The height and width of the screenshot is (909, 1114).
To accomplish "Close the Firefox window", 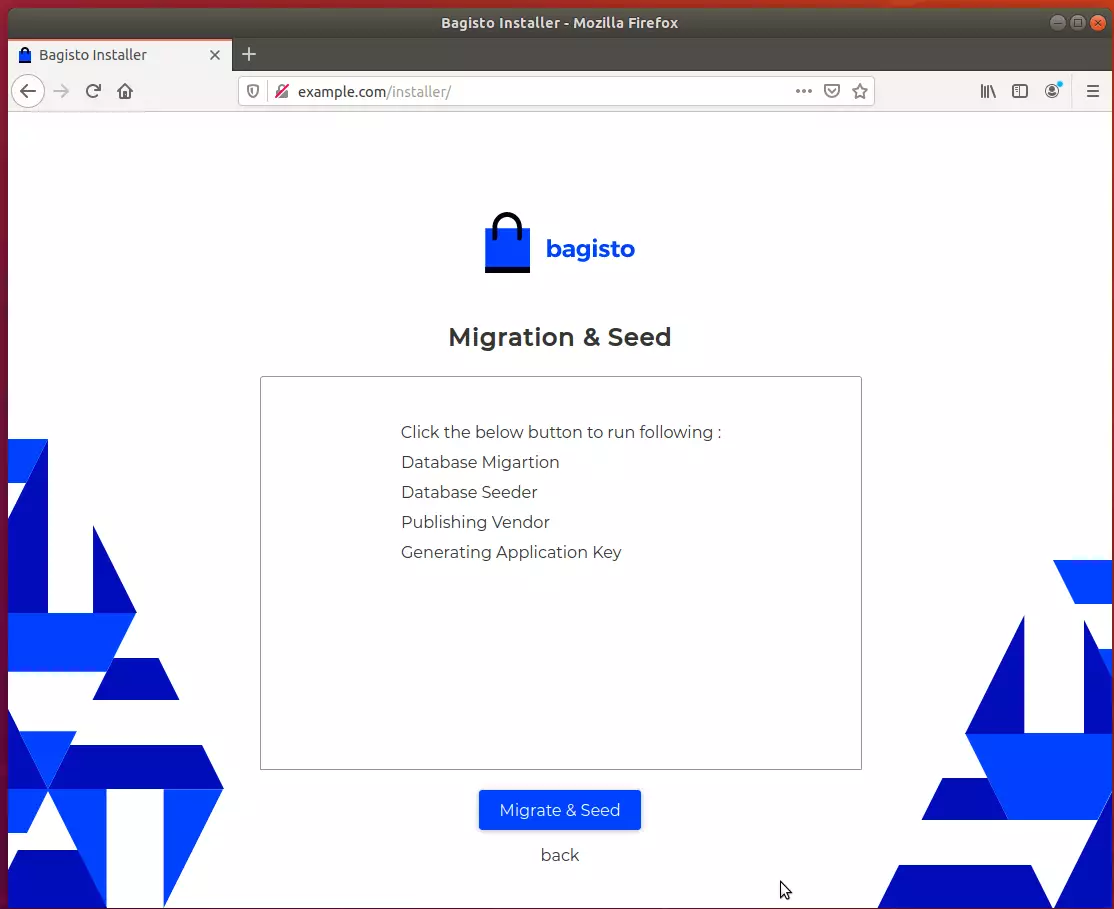I will tap(1098, 23).
